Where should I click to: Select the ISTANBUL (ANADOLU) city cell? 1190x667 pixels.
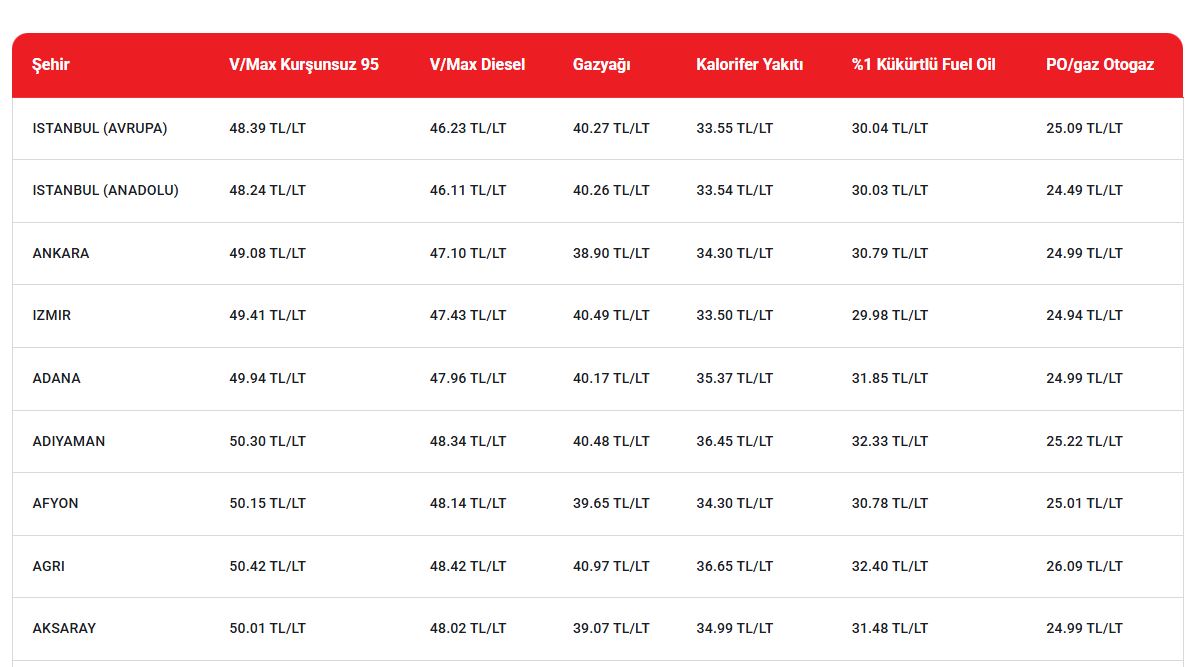(105, 190)
